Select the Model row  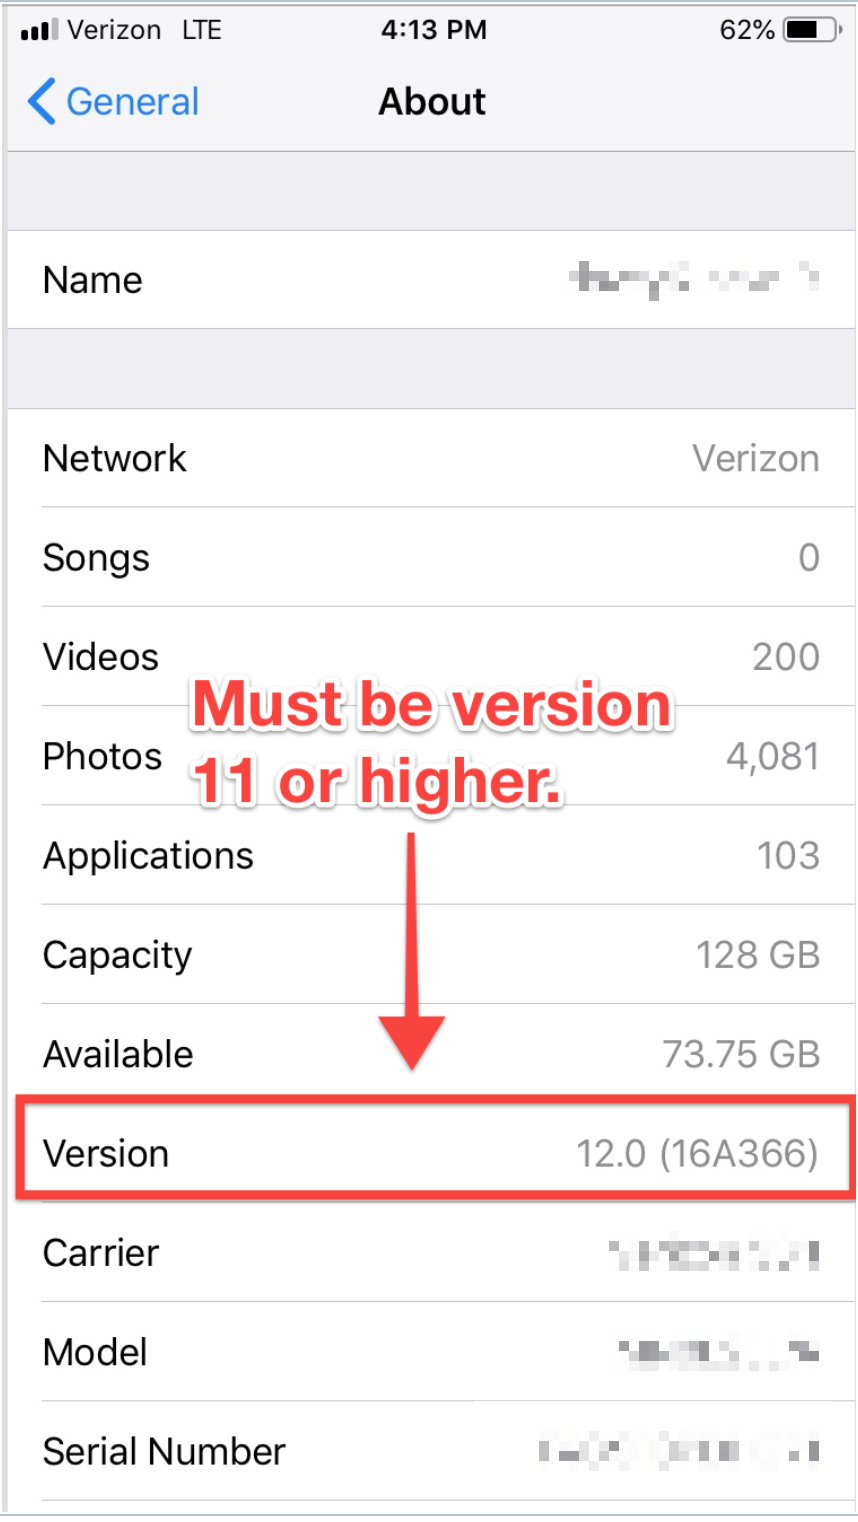431,1351
